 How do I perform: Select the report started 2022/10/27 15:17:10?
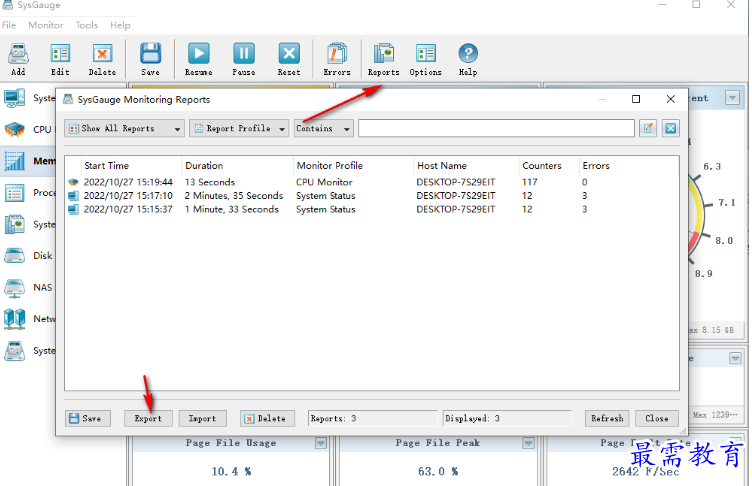pyautogui.click(x=128, y=196)
